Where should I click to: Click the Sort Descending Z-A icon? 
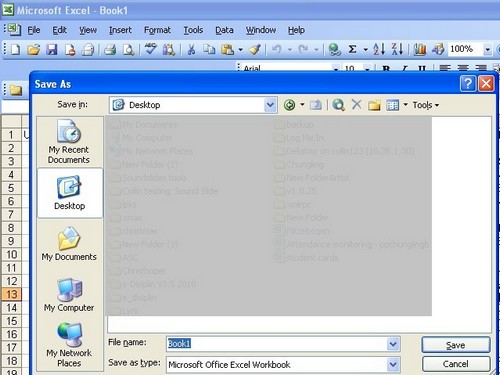coord(397,49)
